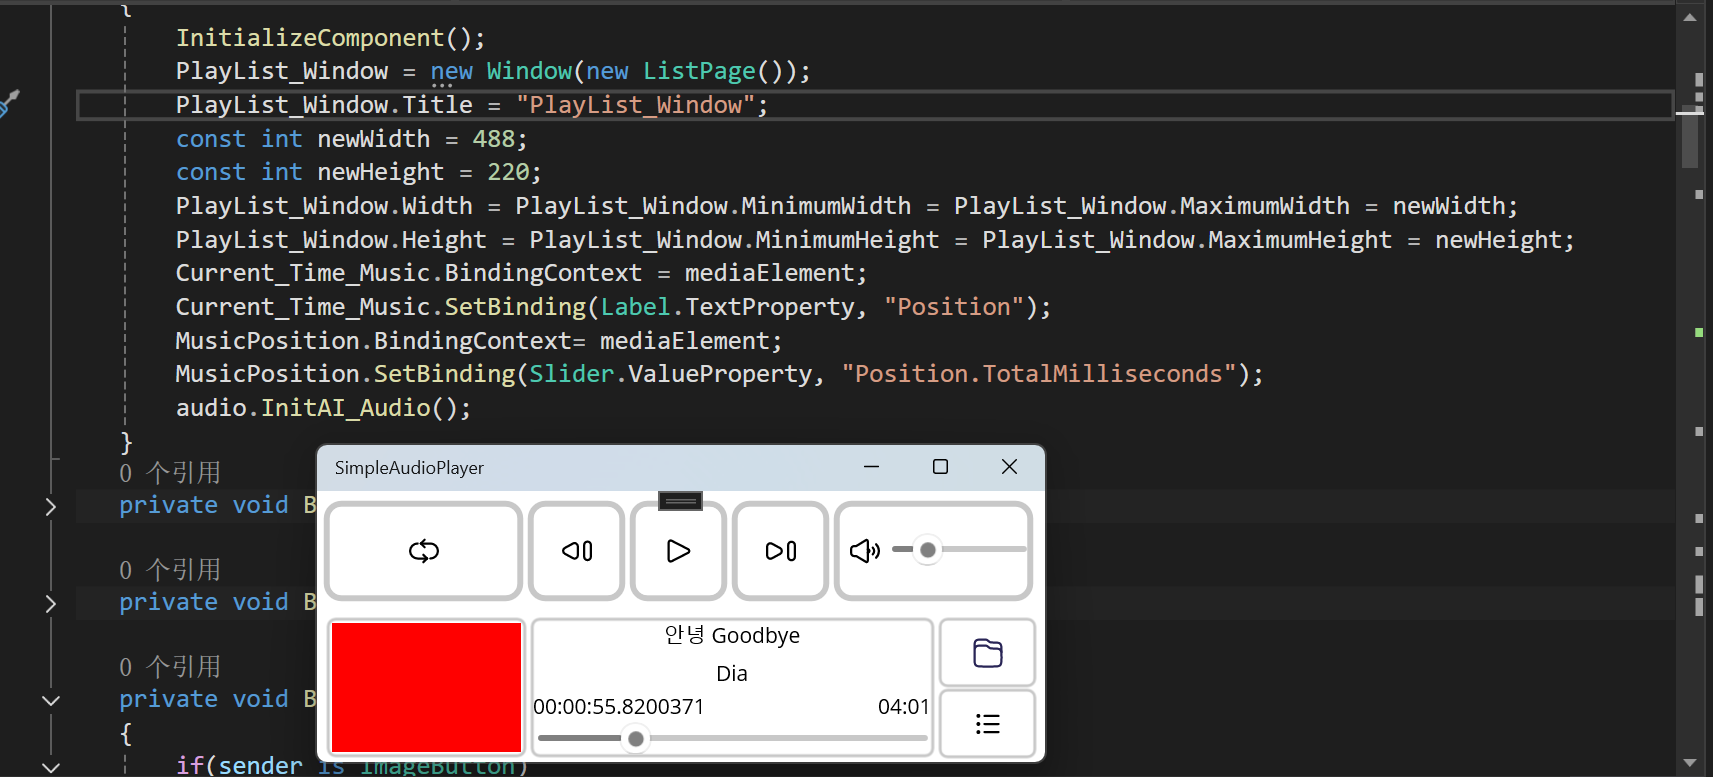This screenshot has width=1713, height=777.
Task: Open the playlist list button
Action: [x=988, y=724]
